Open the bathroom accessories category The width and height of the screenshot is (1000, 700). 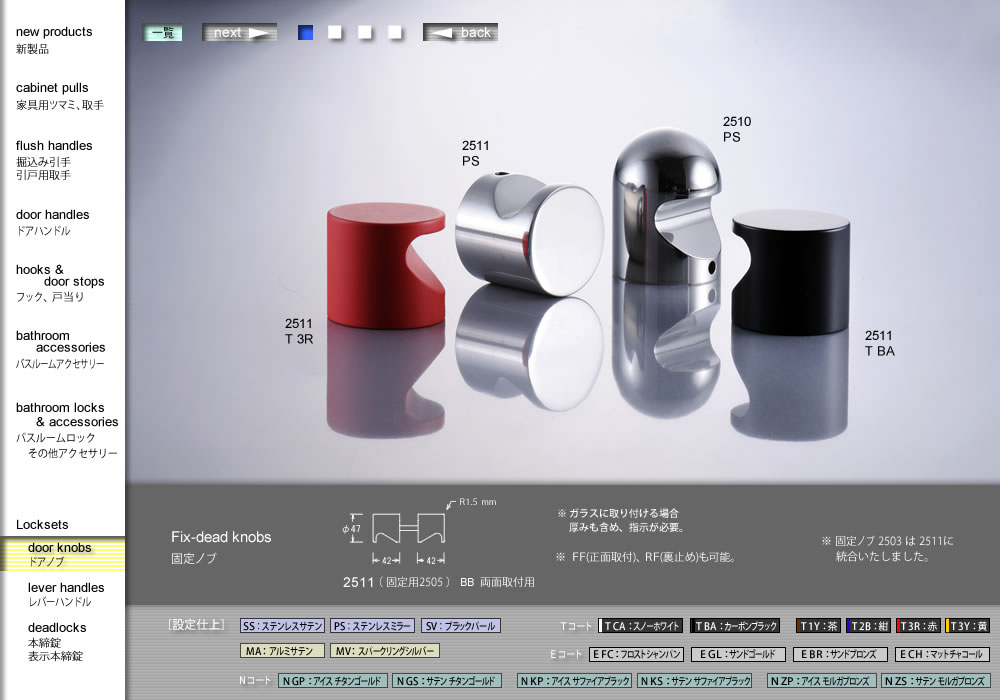point(60,349)
